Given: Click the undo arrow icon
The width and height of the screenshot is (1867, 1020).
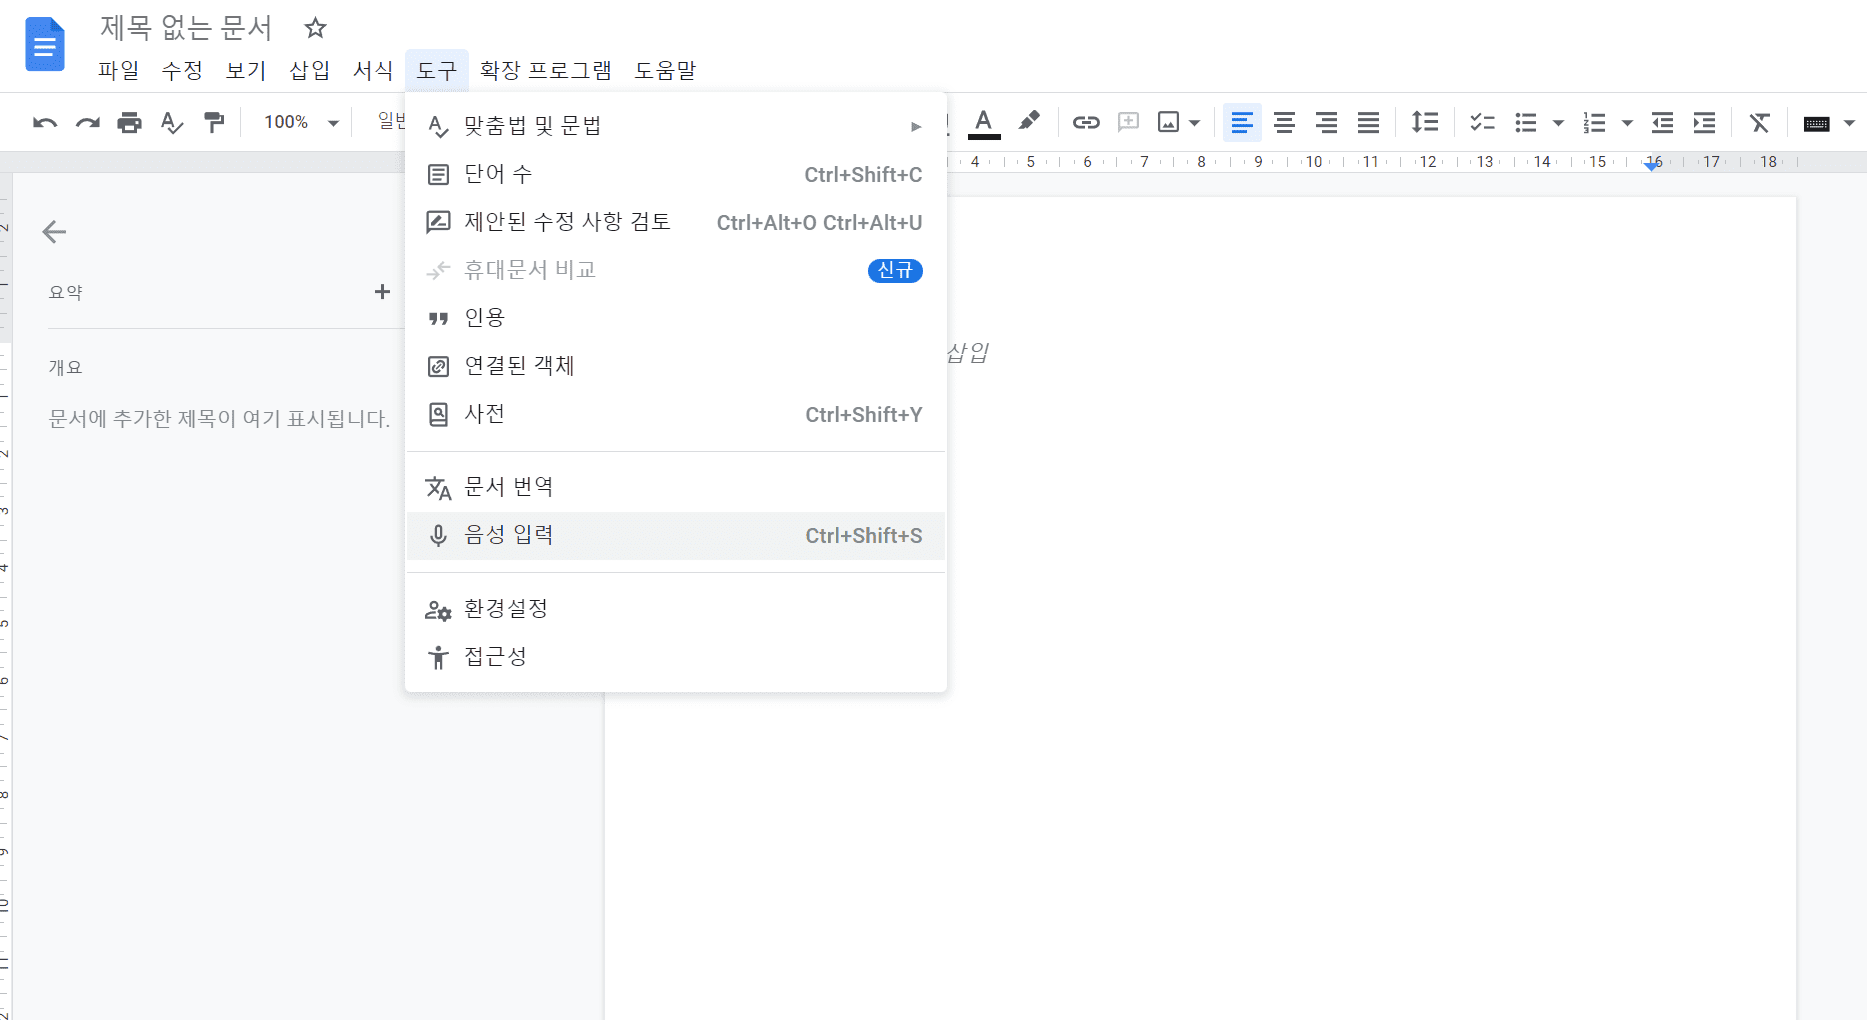Looking at the screenshot, I should tap(45, 123).
